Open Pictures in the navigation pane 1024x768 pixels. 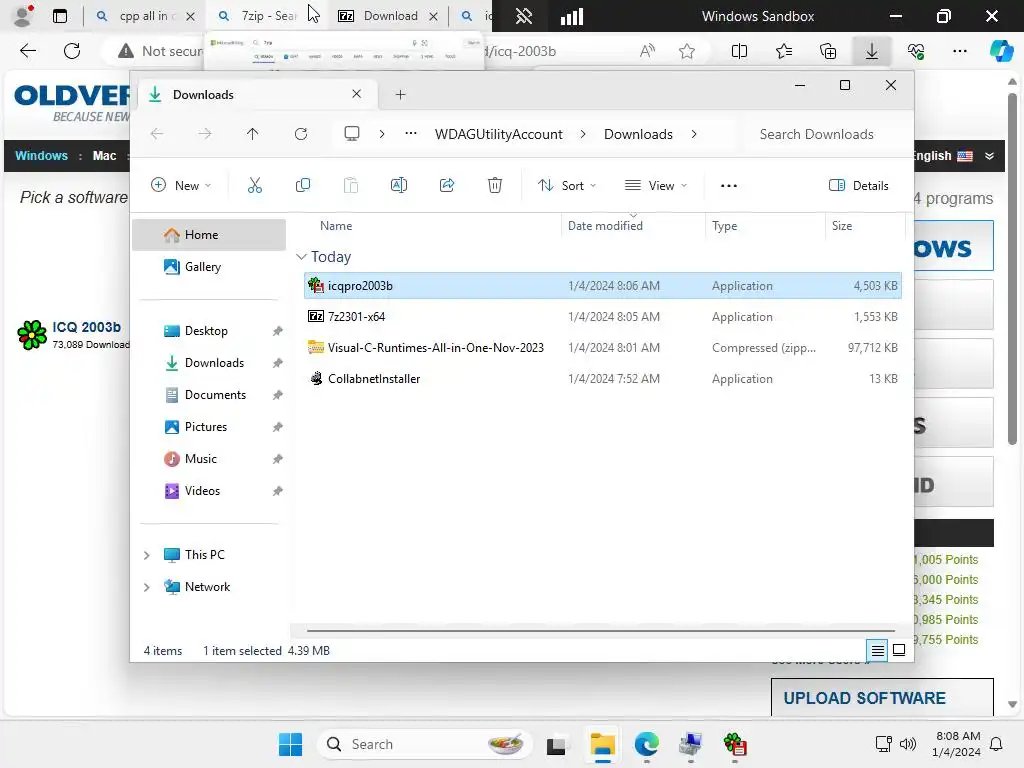(x=209, y=427)
